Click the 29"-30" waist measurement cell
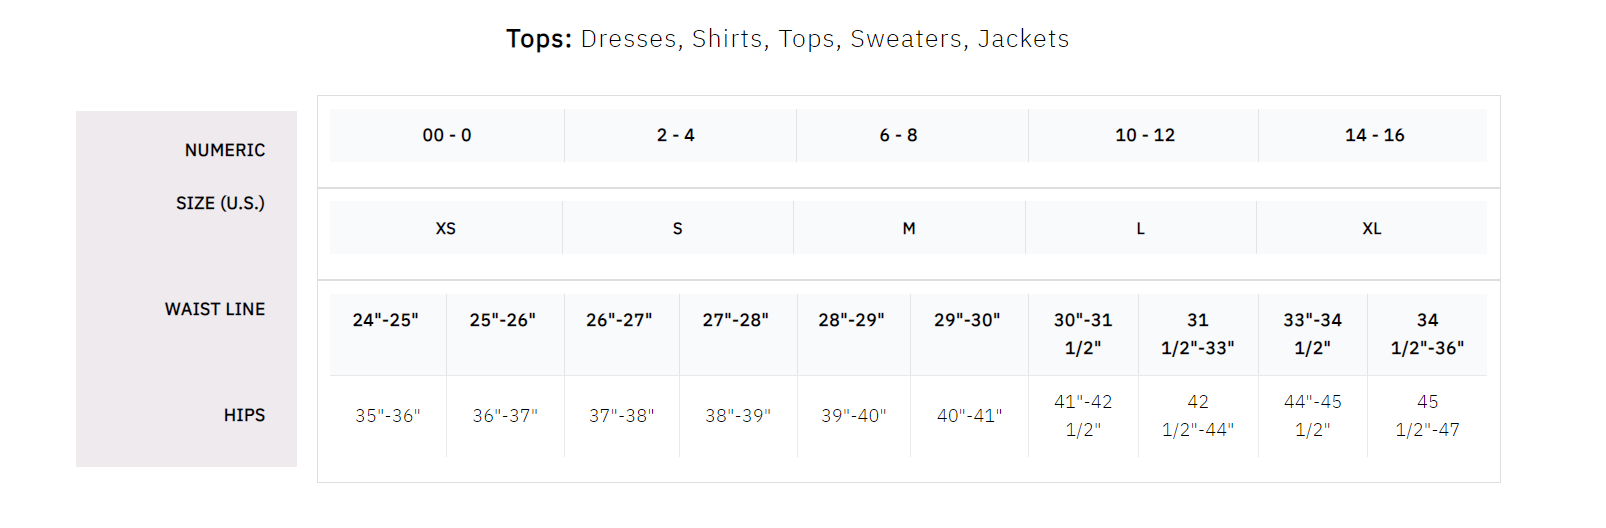This screenshot has width=1606, height=528. click(967, 320)
